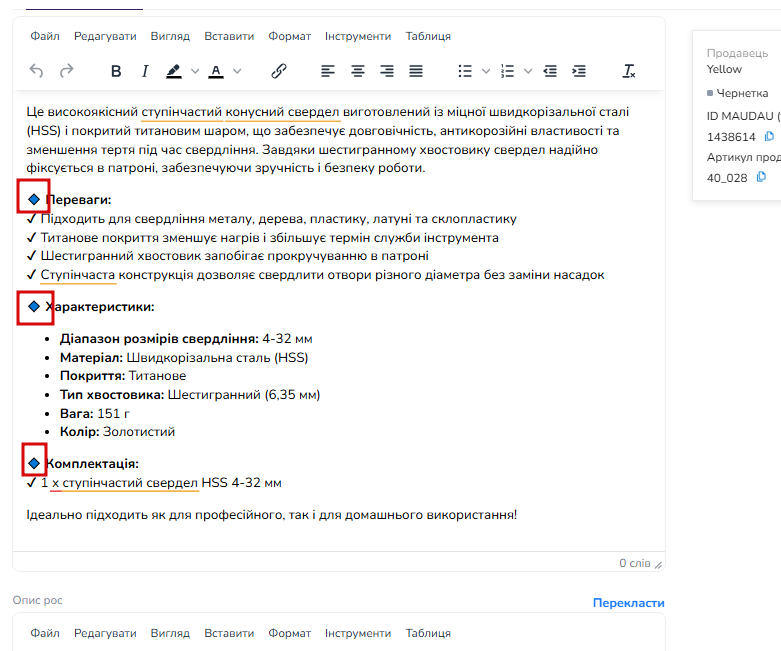The image size is (781, 651).
Task: Open Редагувати menu in the lower editor
Action: 105,633
